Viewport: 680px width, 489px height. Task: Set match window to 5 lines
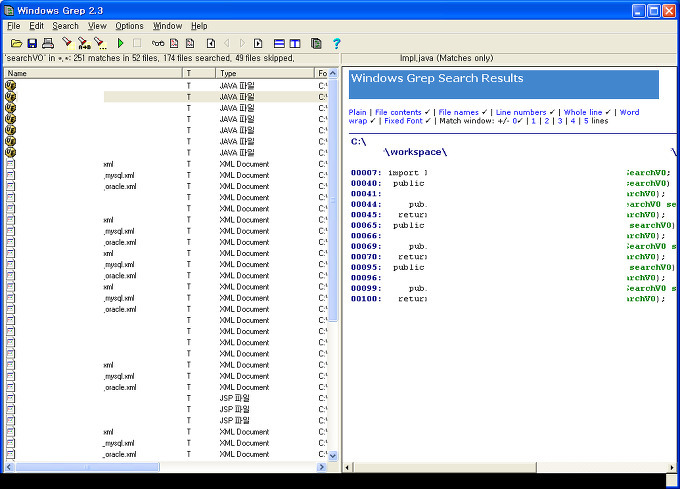(586, 121)
